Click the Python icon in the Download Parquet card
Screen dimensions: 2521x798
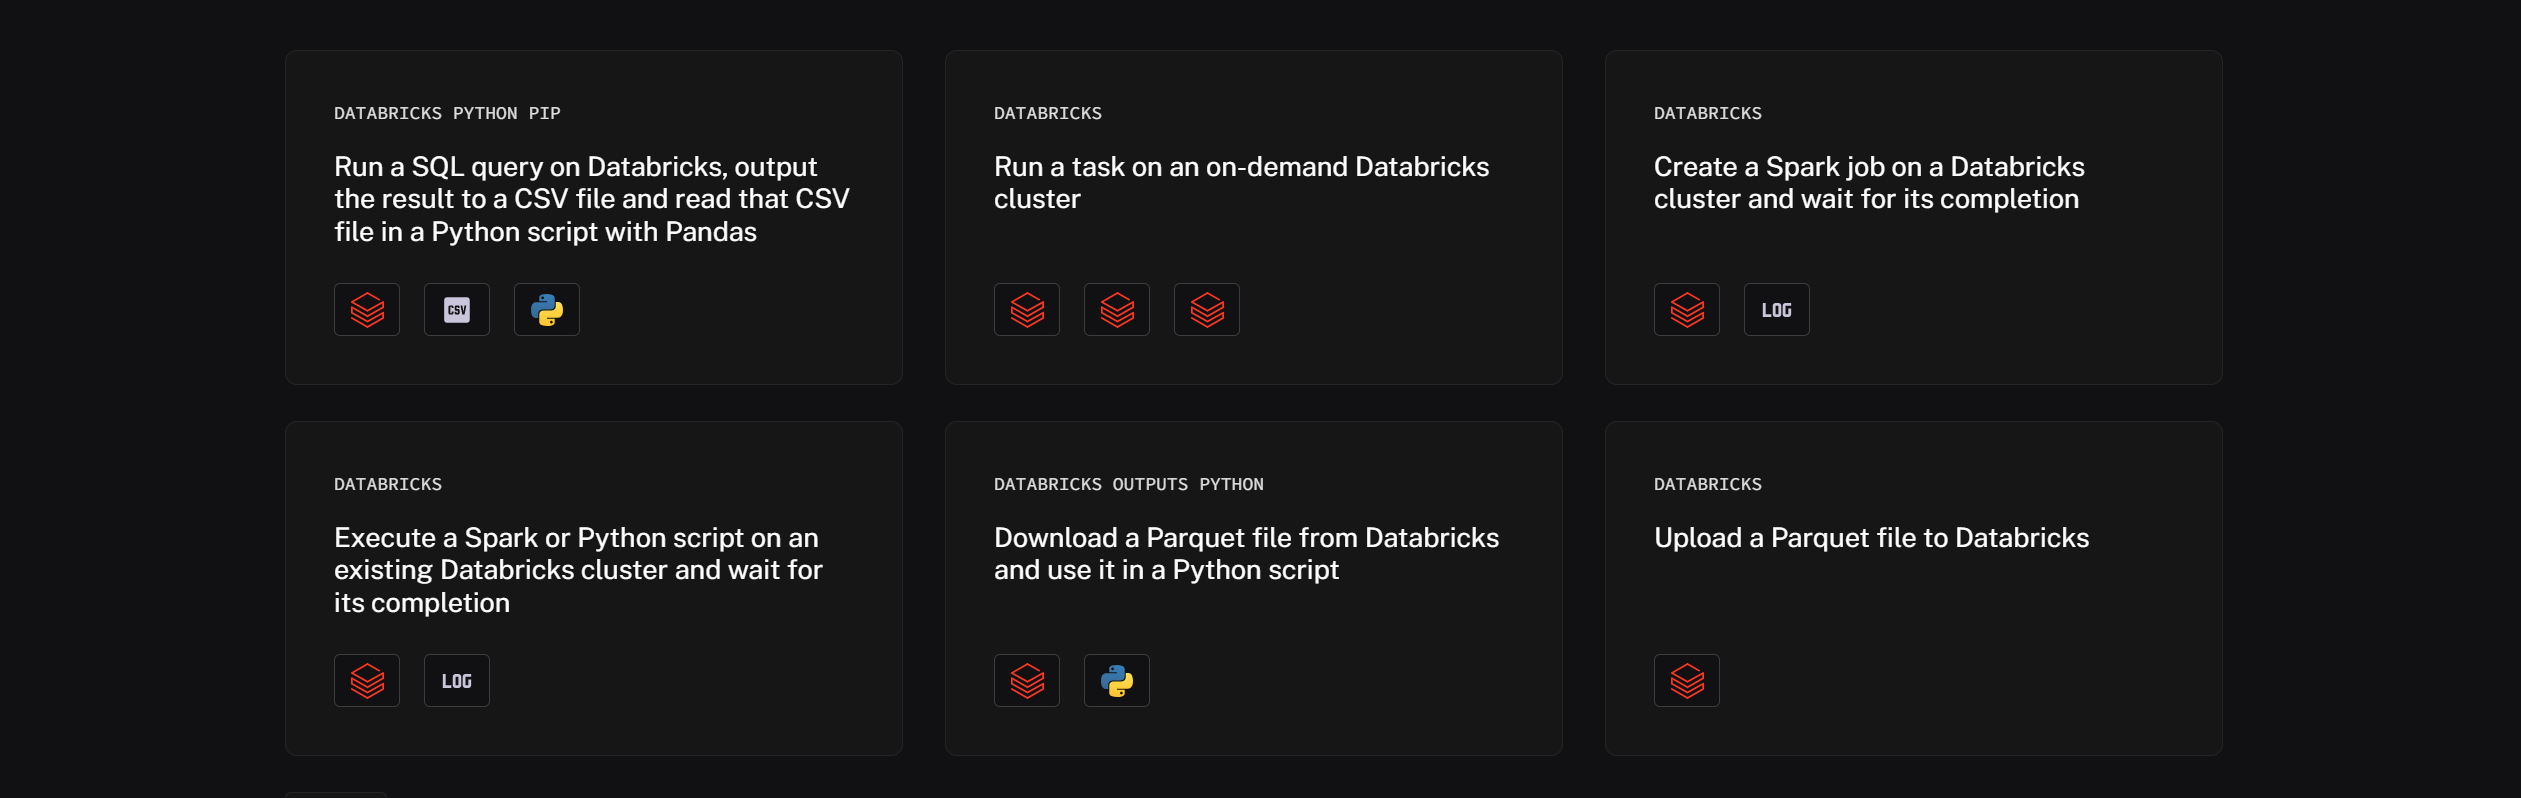point(1117,681)
